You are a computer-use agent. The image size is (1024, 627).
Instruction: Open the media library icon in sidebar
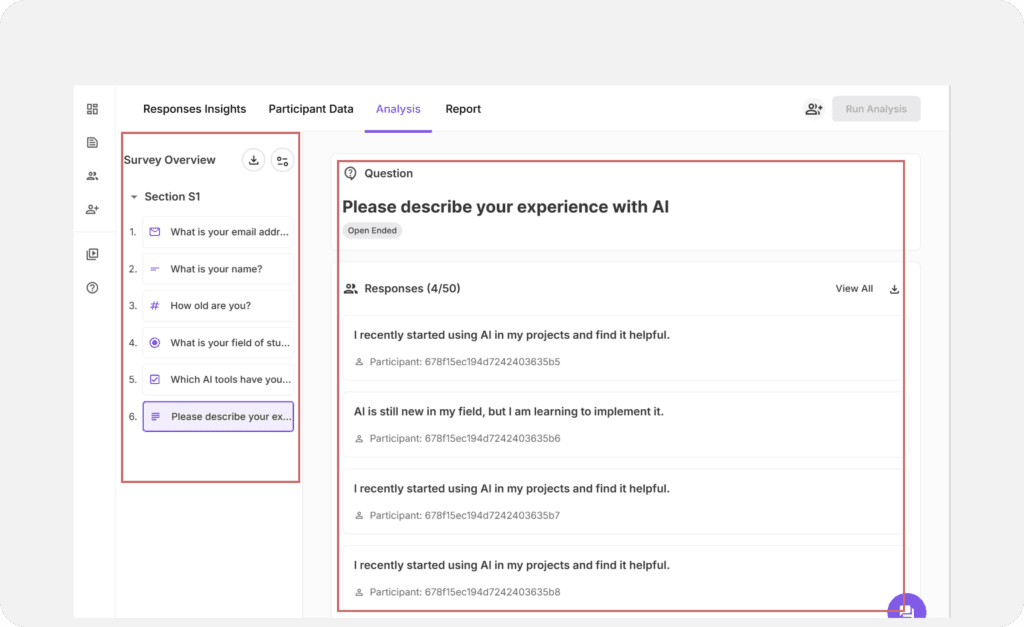92,254
